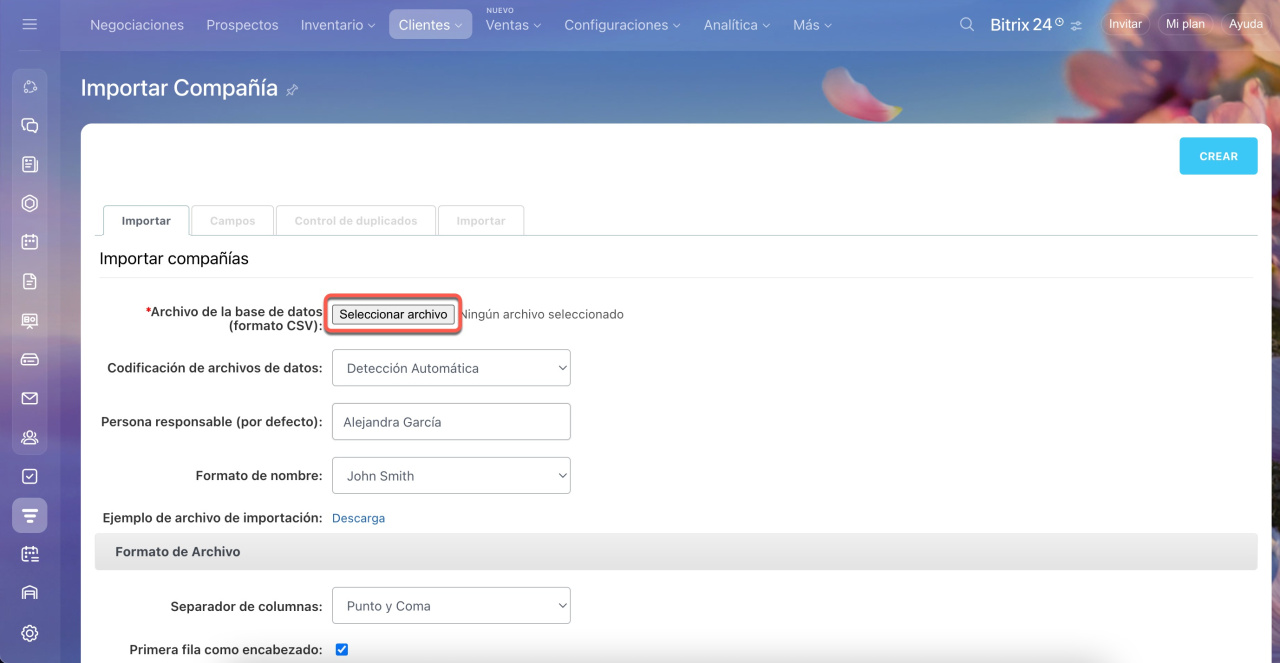Click the sliders icon beside Bitrix 24 logo
Viewport: 1280px width, 663px height.
coord(1076,26)
